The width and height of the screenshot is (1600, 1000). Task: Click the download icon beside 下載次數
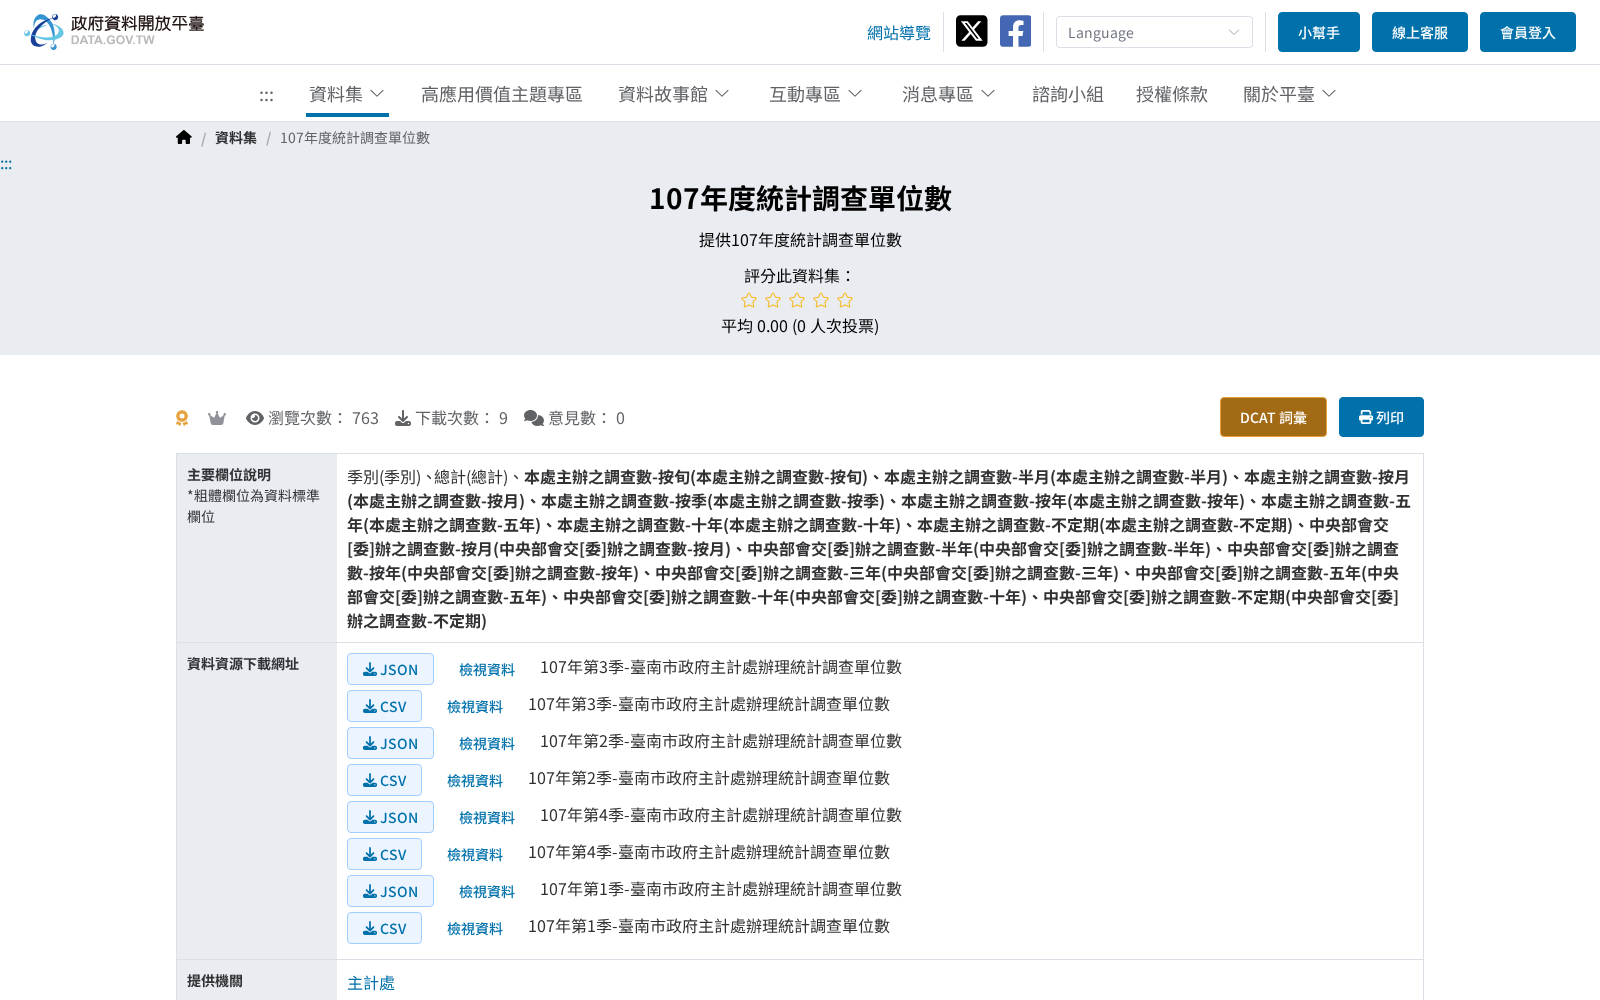(x=403, y=418)
